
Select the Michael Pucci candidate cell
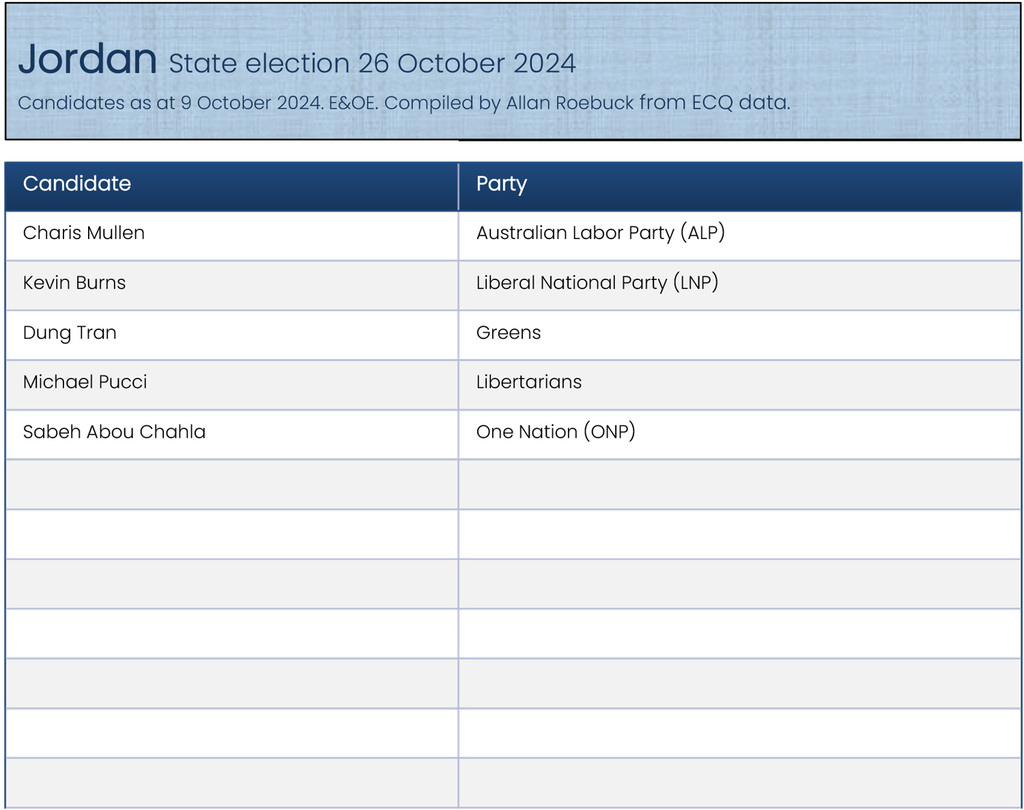coord(85,382)
